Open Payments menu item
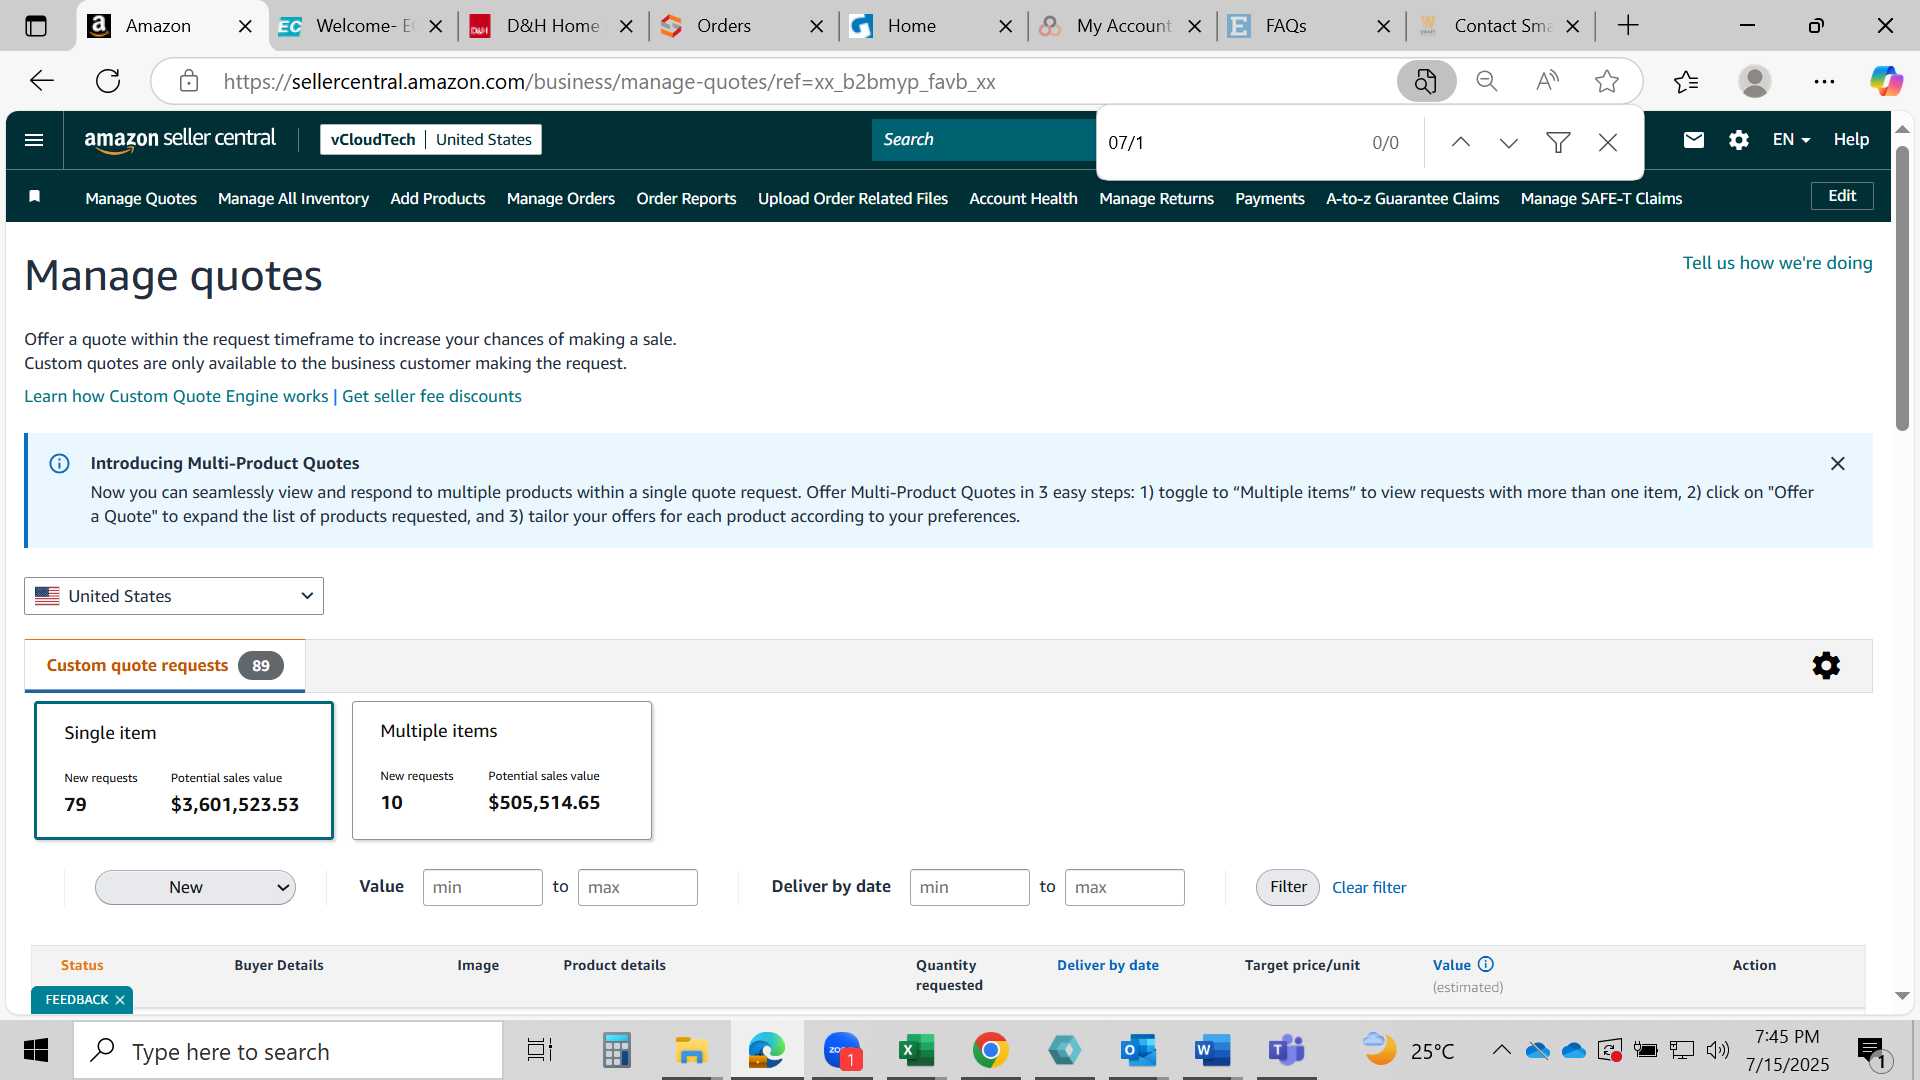The width and height of the screenshot is (1920, 1080). click(1269, 198)
